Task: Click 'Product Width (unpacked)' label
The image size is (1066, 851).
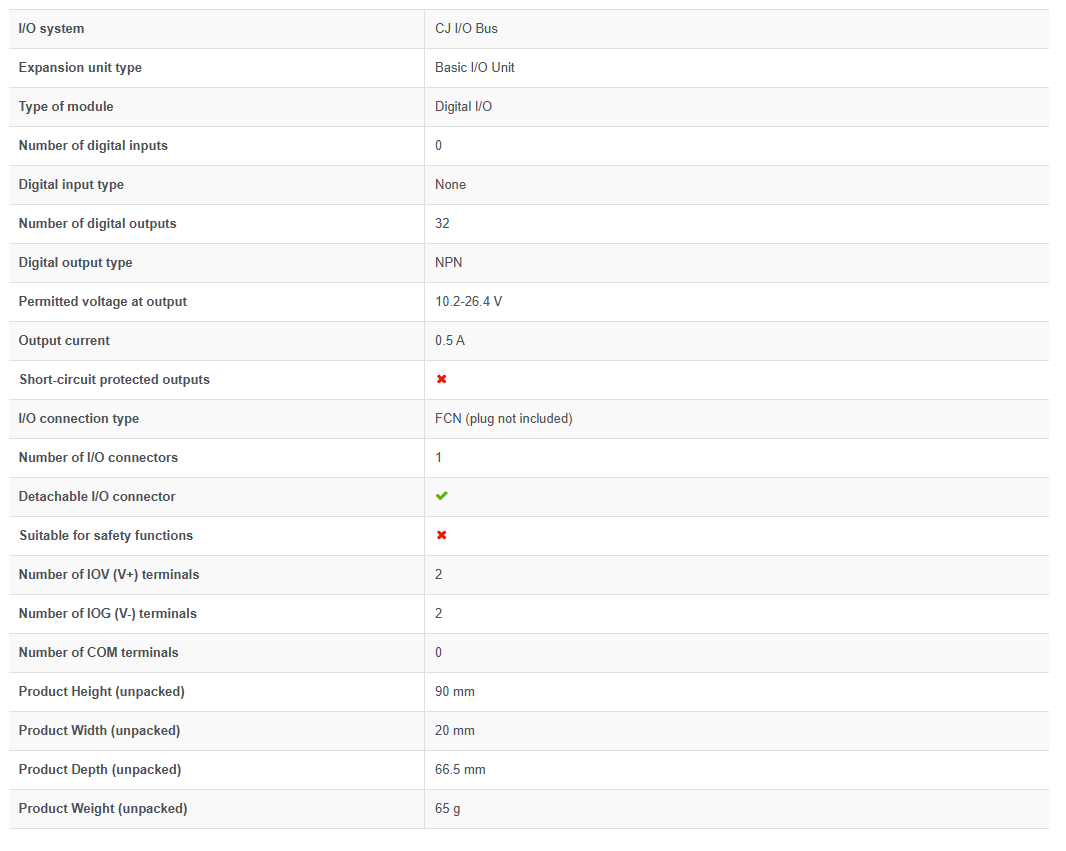Action: [99, 731]
